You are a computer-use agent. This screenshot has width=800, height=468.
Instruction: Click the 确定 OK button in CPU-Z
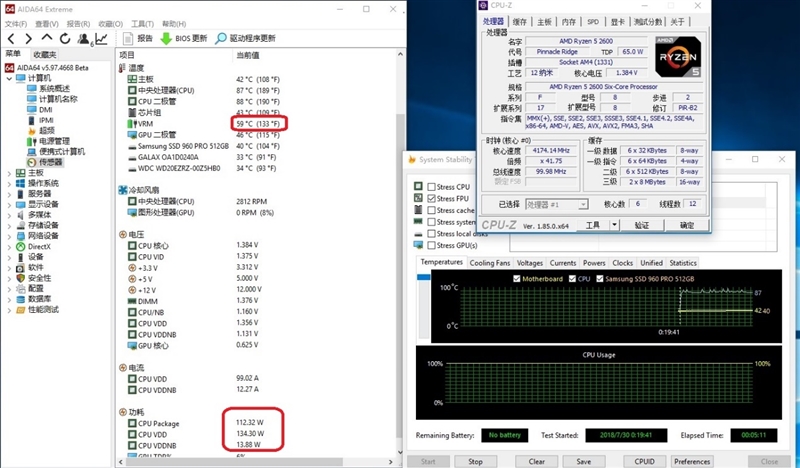687,225
